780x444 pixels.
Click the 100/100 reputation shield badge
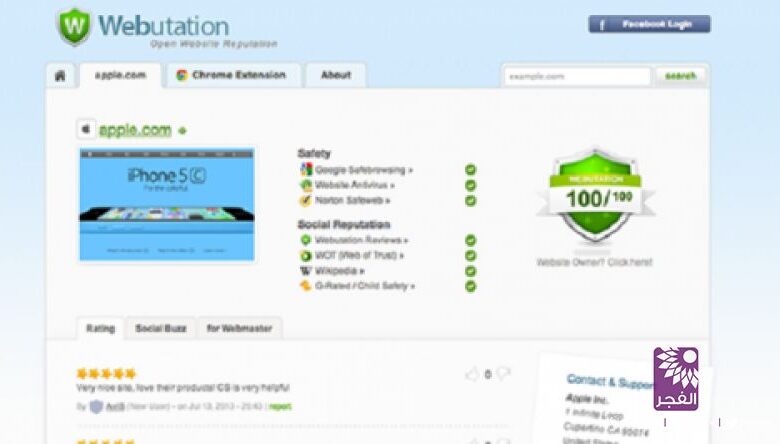coord(596,196)
